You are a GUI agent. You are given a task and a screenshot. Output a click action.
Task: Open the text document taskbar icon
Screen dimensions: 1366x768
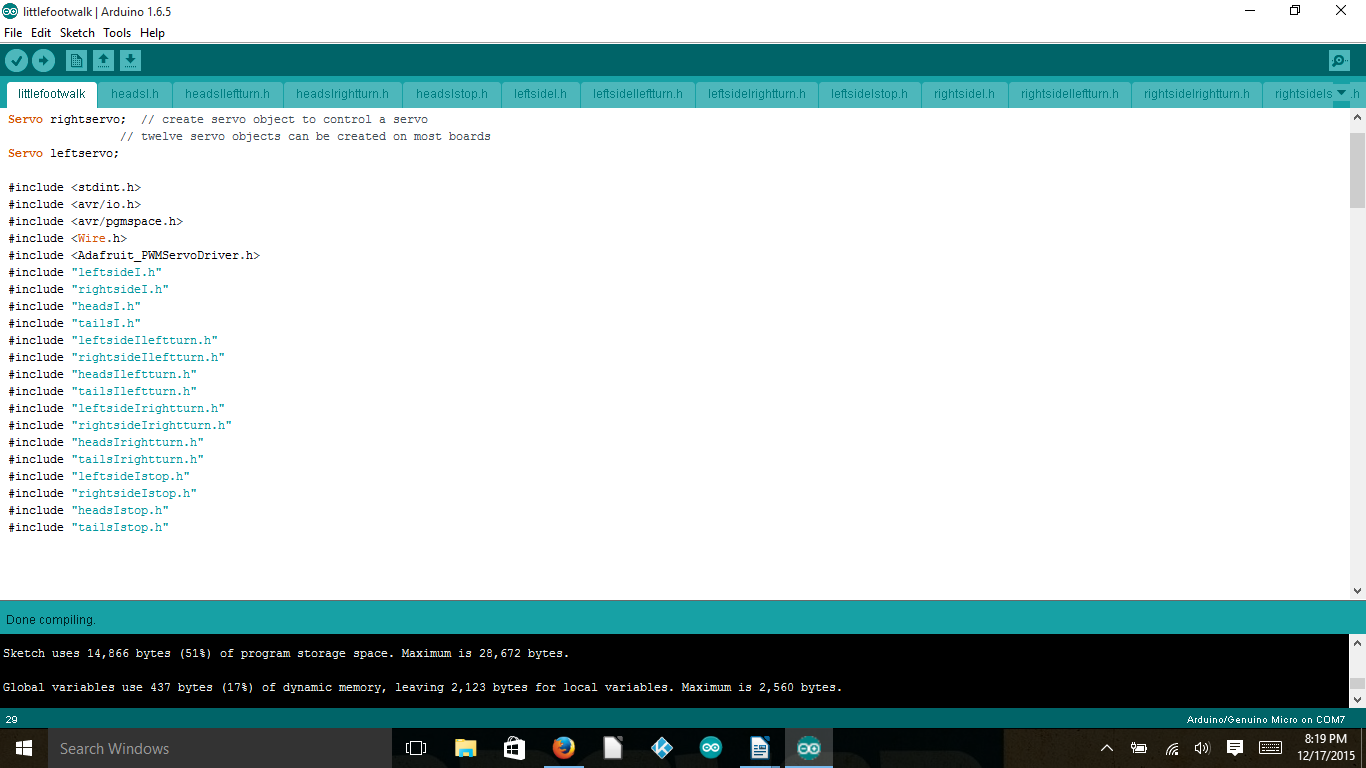pyautogui.click(x=759, y=748)
